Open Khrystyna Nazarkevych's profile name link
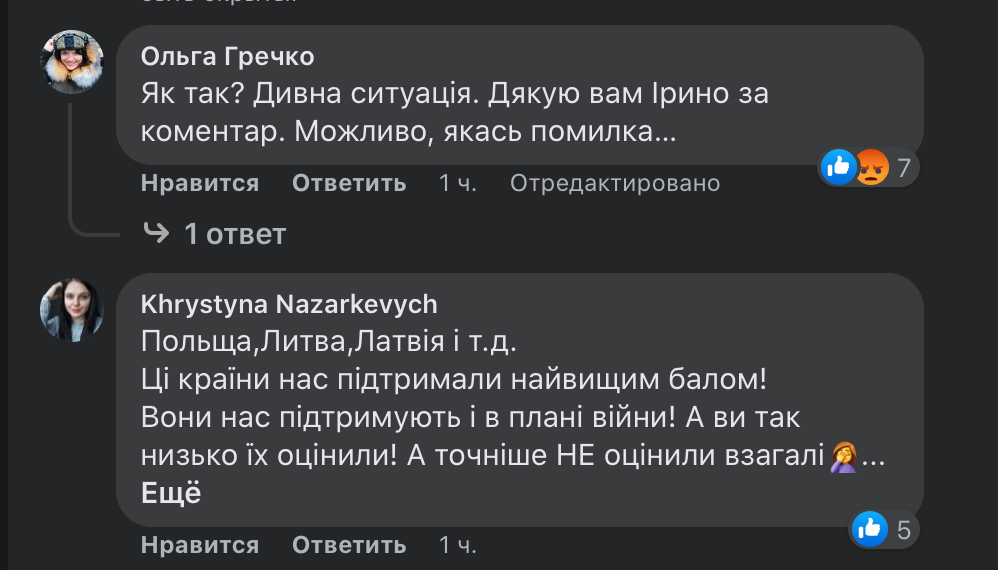 [289, 303]
